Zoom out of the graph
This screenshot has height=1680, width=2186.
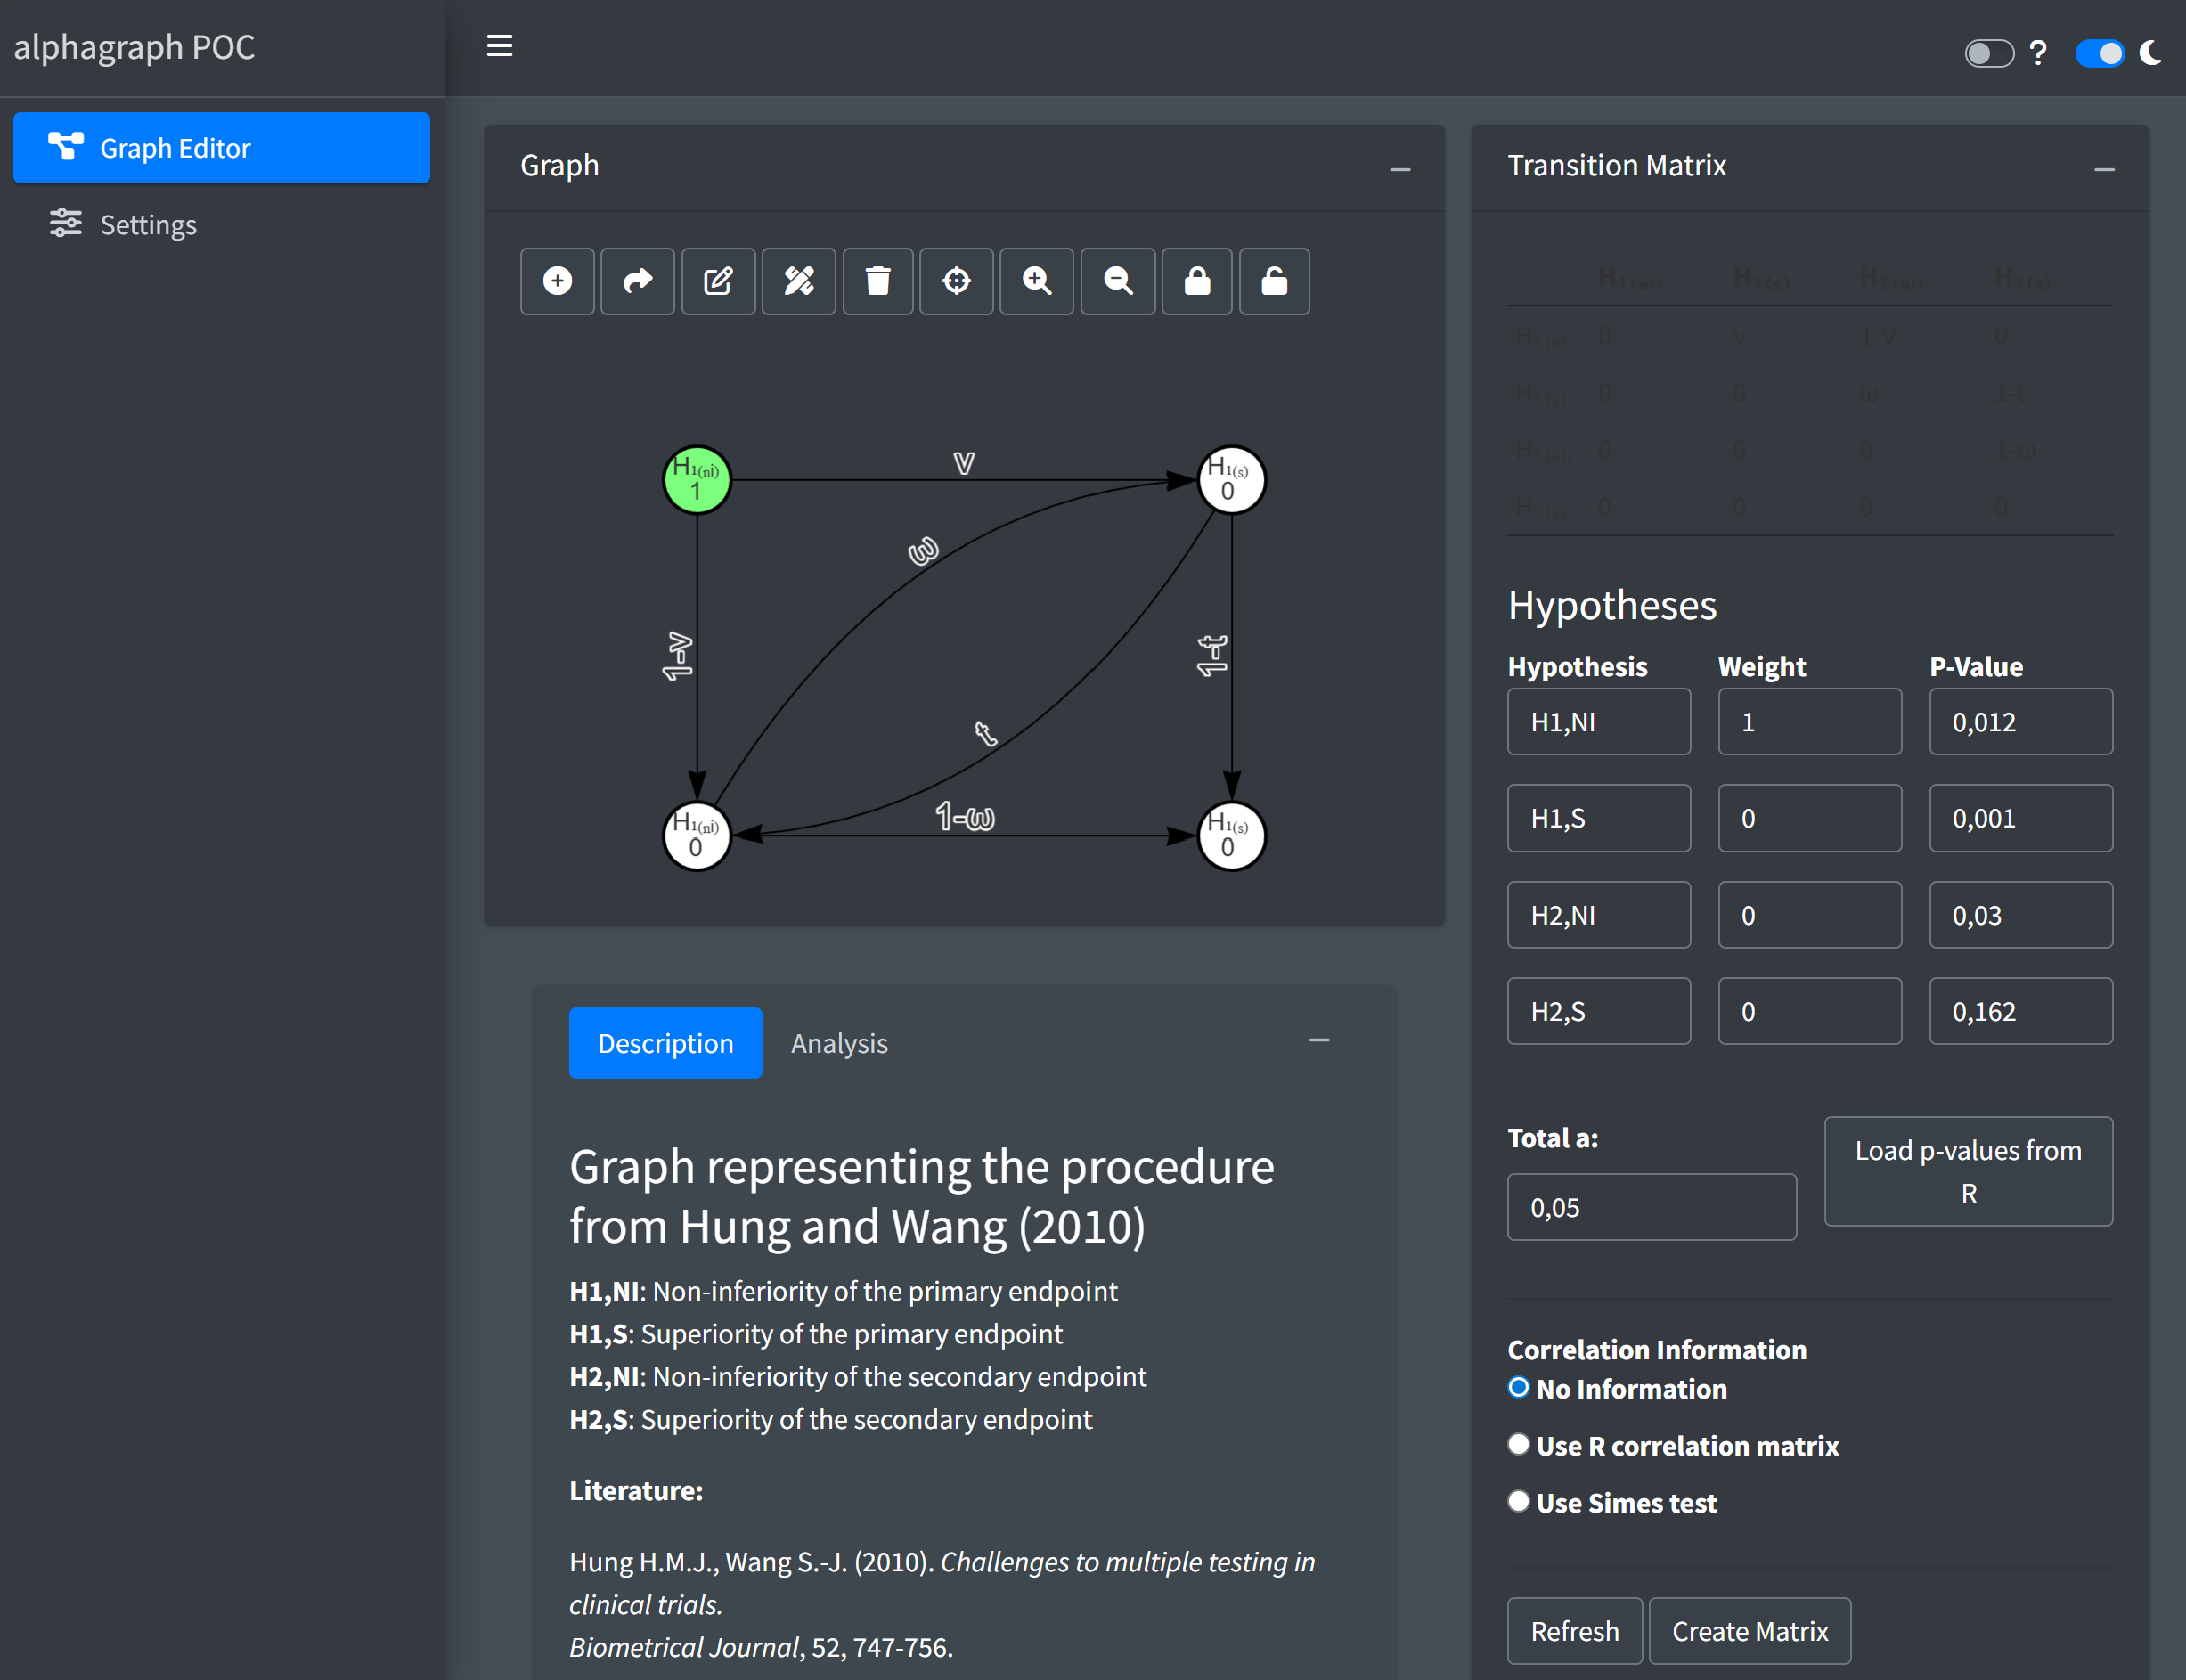[1117, 281]
